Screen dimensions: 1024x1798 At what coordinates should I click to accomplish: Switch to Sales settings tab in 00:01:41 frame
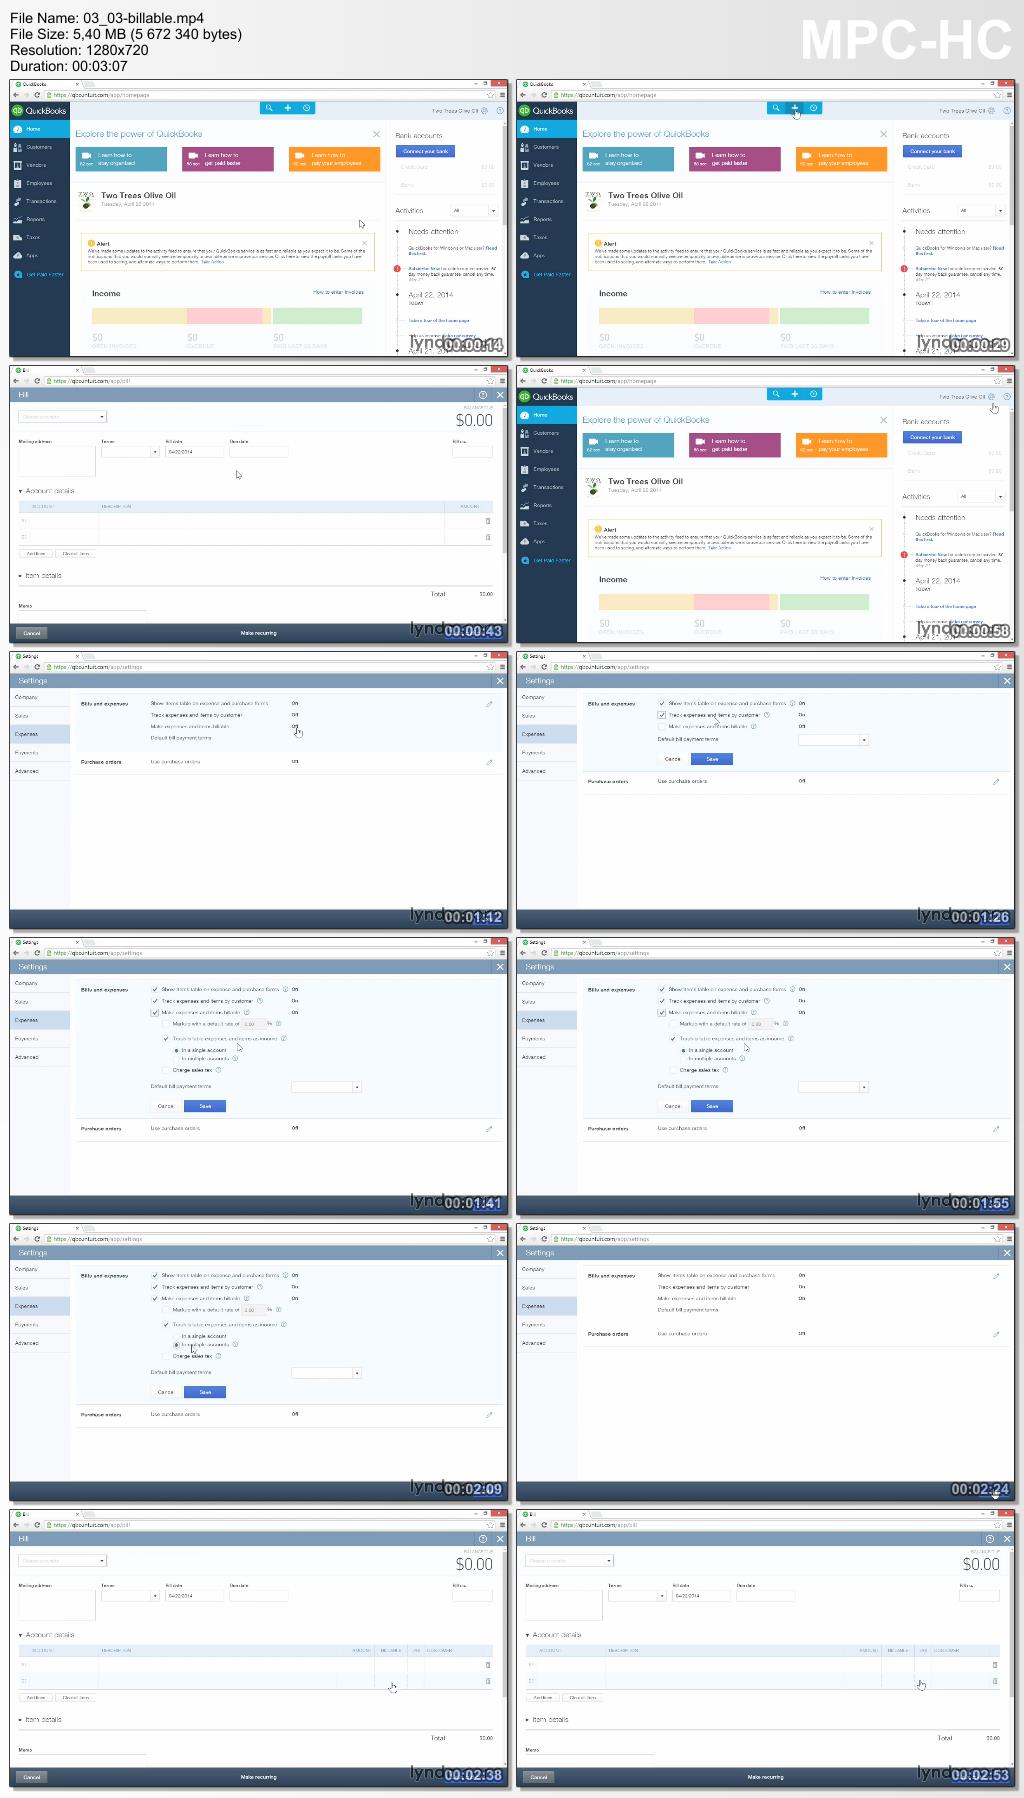tap(39, 1002)
